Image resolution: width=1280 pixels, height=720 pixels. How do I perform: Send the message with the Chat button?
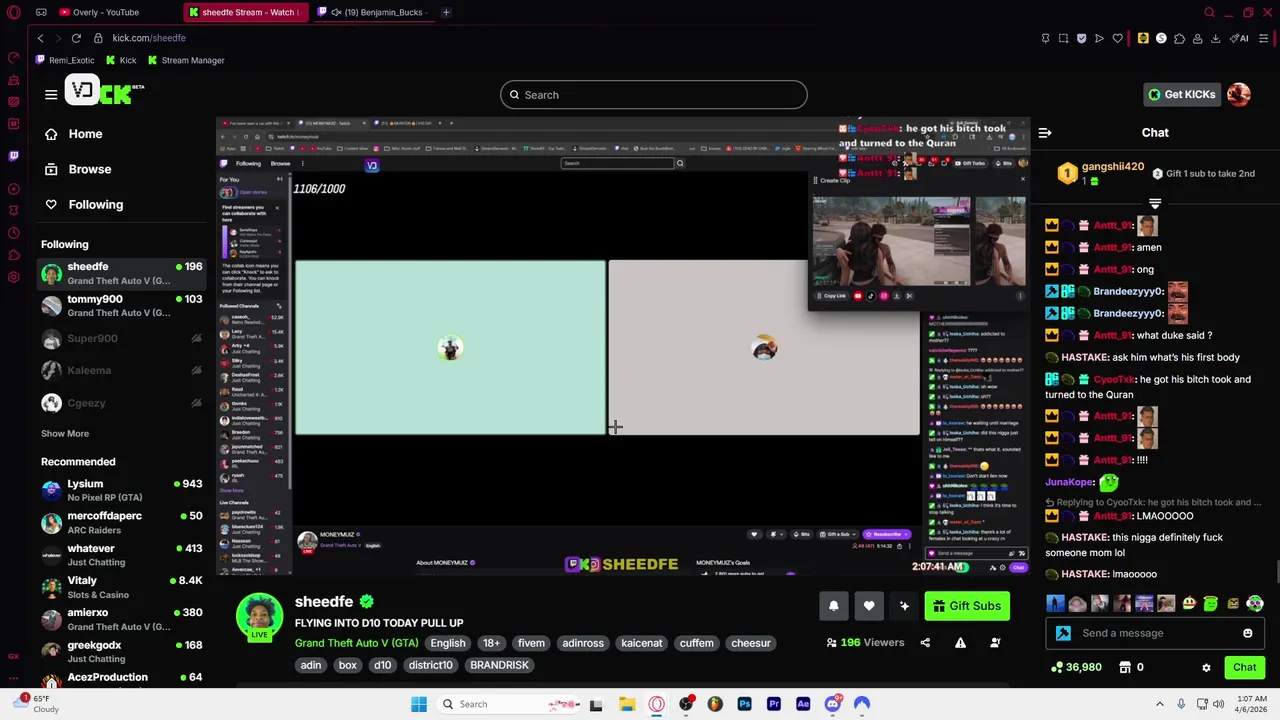coord(1244,667)
